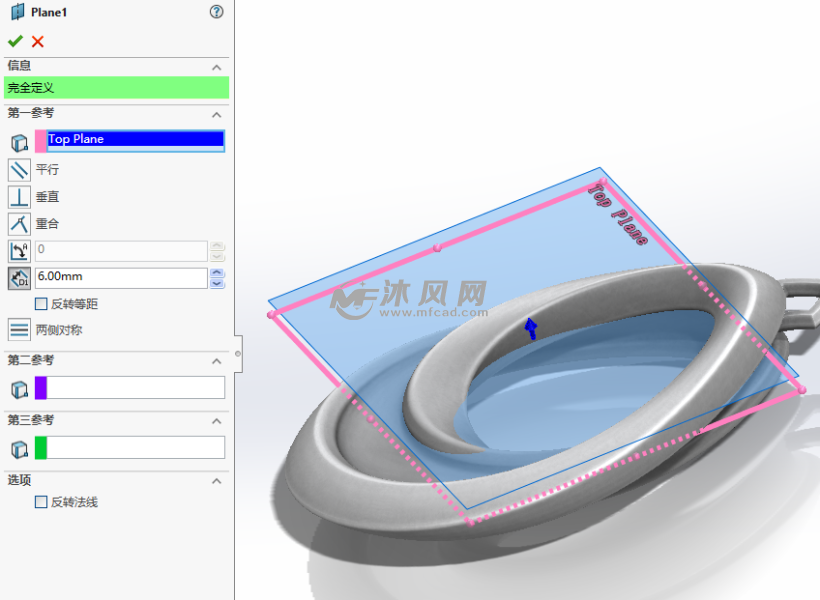Click the purple second reference color swatch

[41, 388]
